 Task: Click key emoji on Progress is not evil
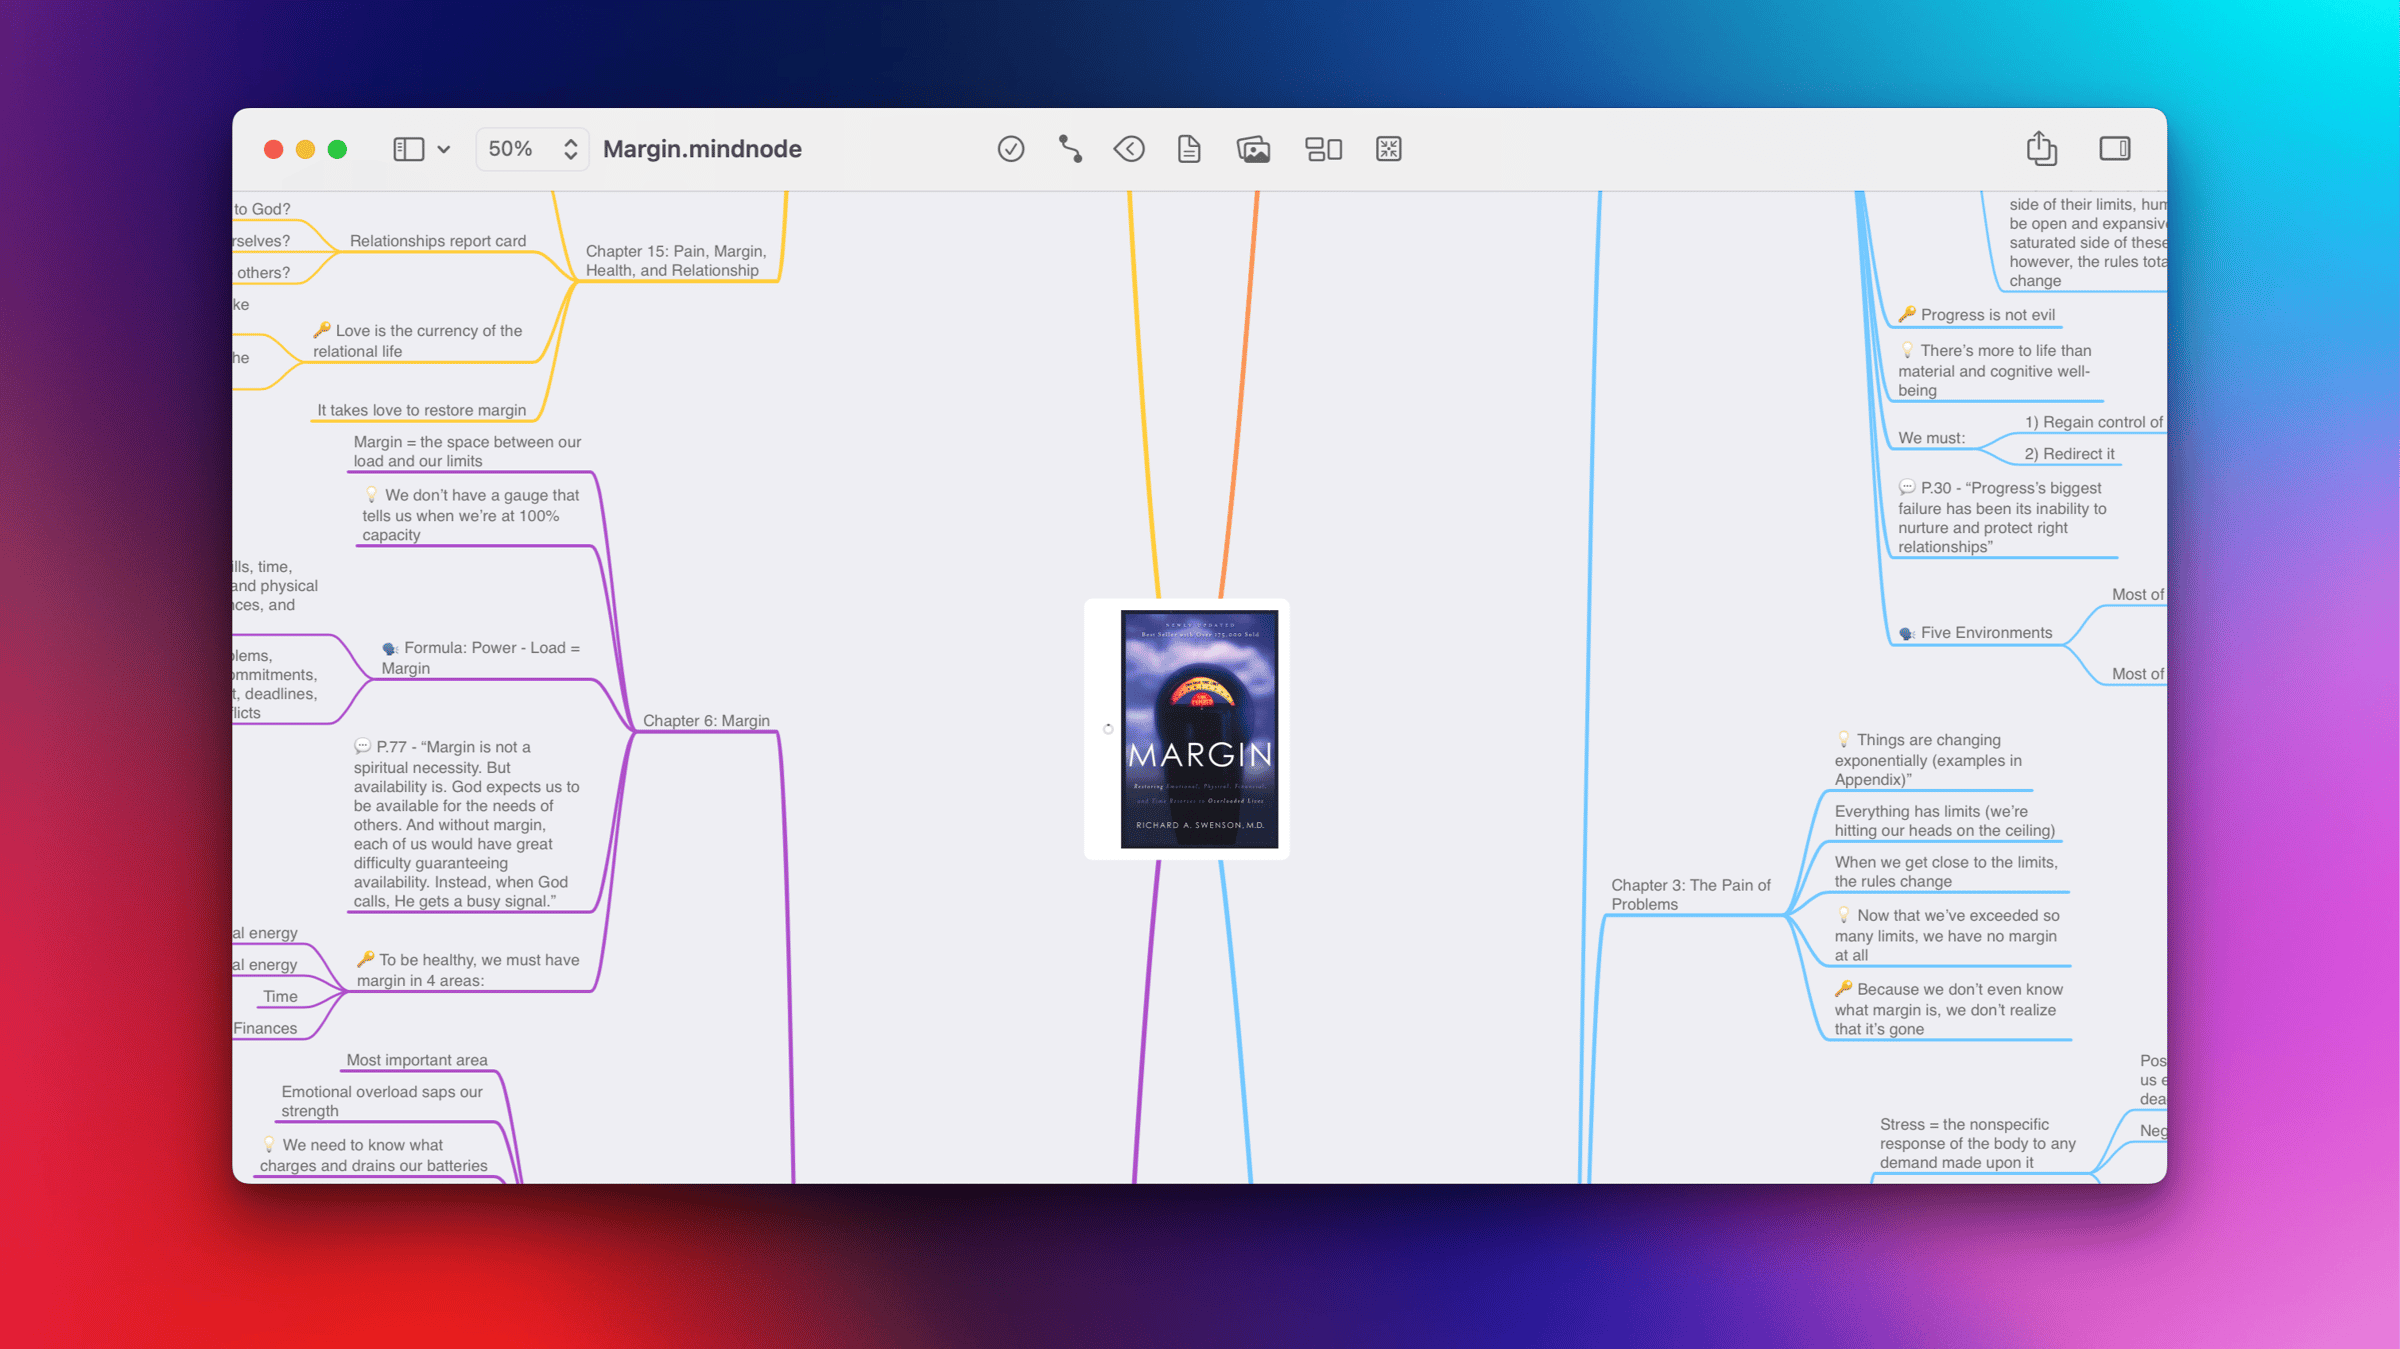(1907, 314)
